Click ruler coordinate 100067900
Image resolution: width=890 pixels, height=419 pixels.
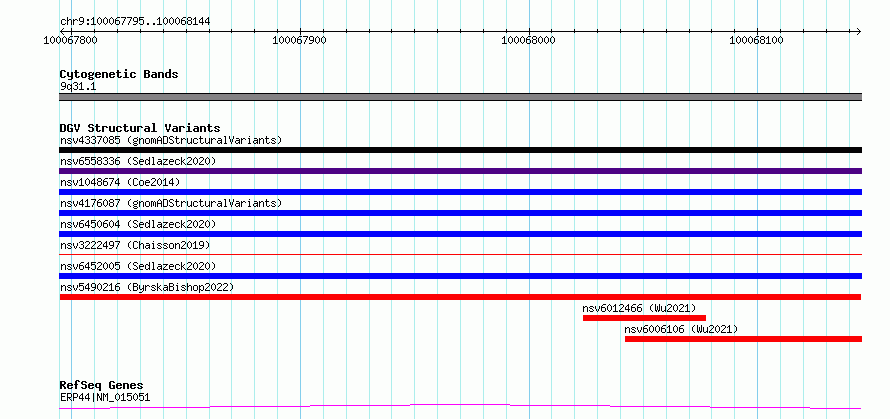coord(299,40)
